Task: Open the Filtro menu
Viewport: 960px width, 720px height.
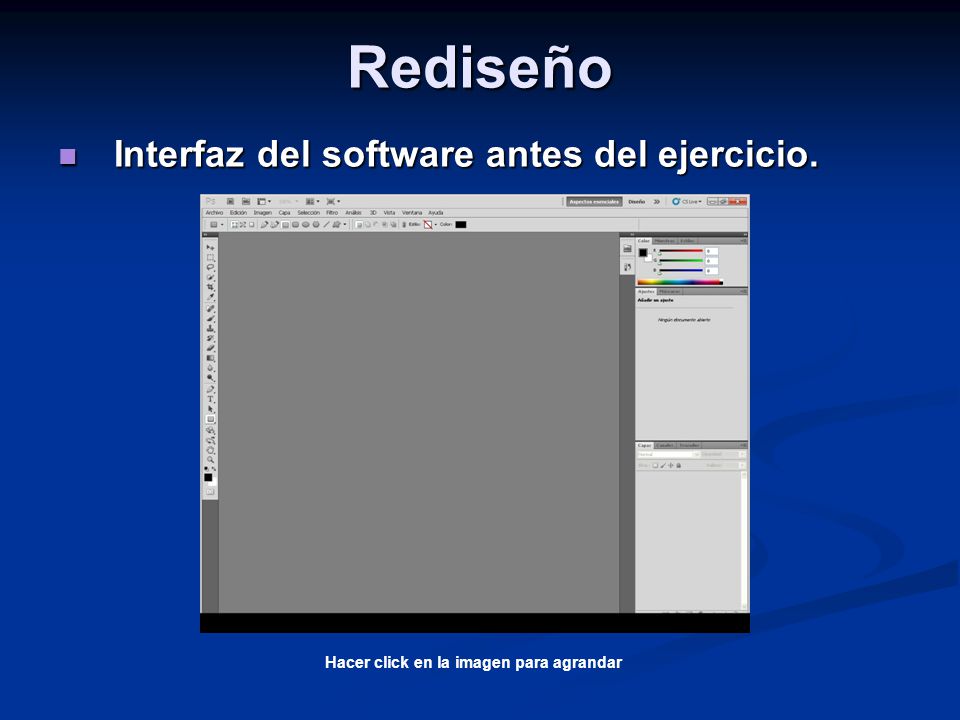Action: 332,212
